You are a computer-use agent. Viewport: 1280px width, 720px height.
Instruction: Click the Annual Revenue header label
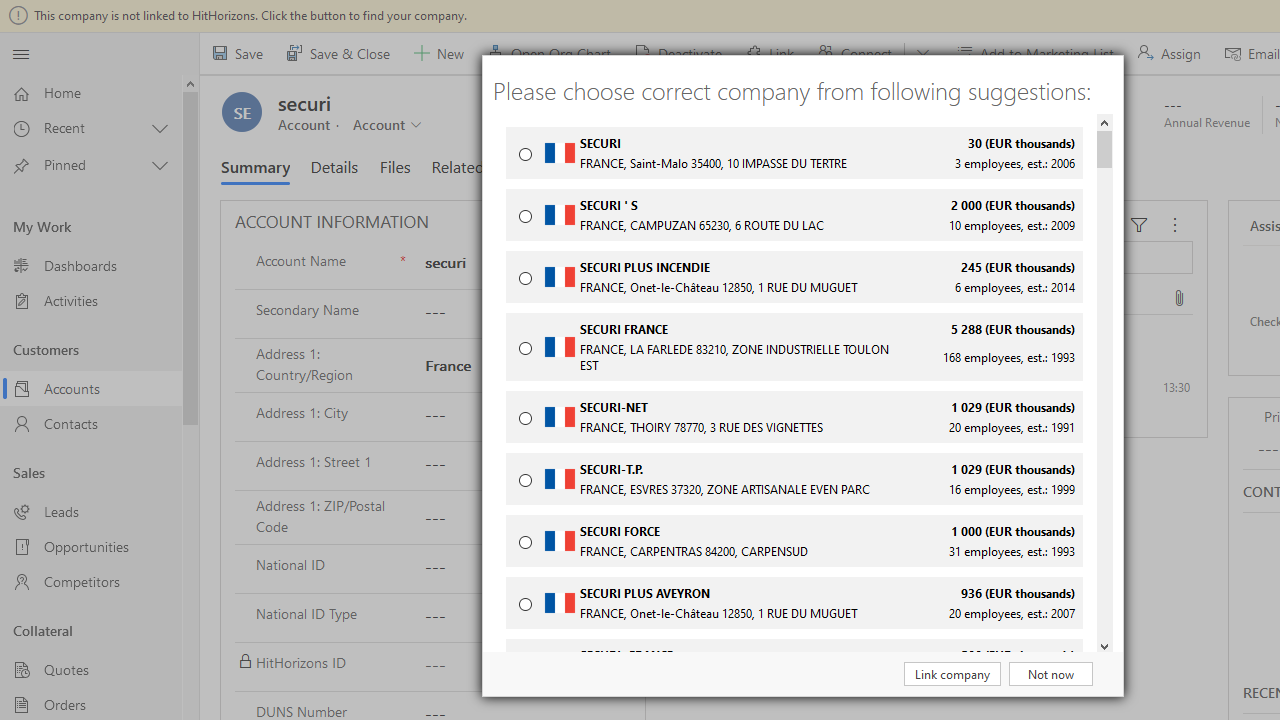(1207, 123)
